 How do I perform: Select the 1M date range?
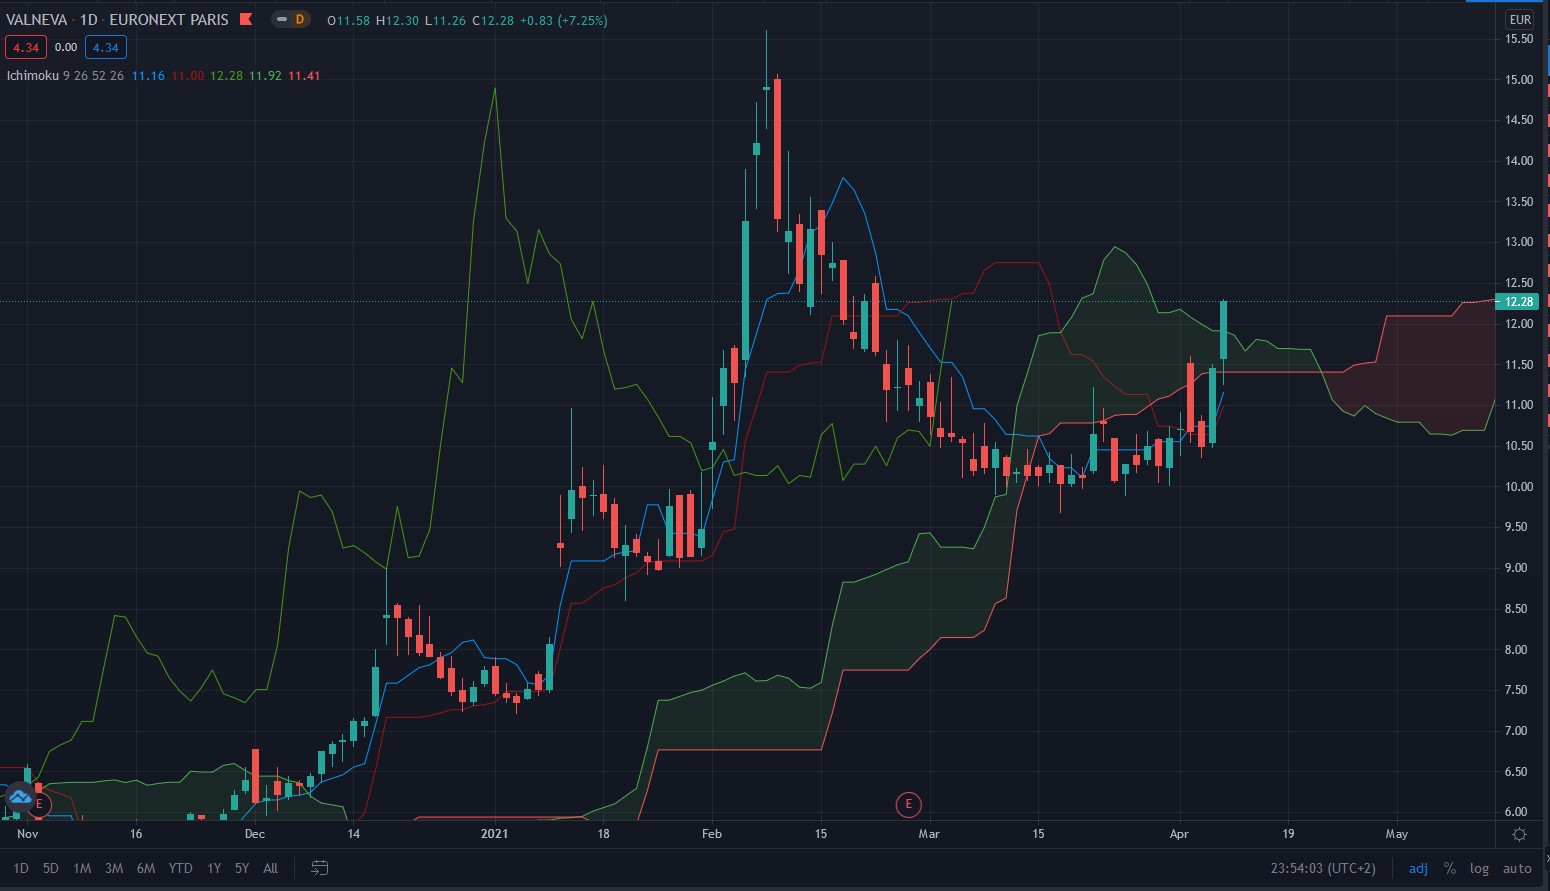click(x=82, y=868)
